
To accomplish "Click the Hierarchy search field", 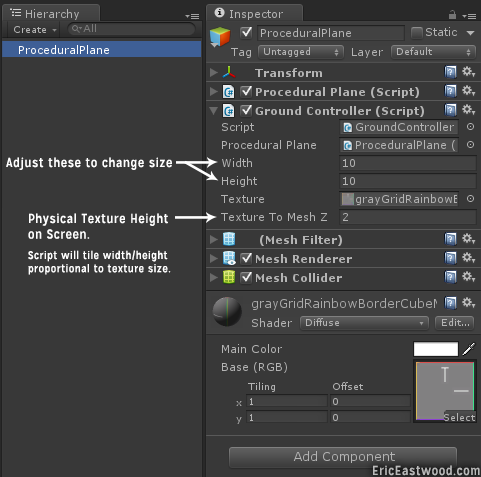I will click(131, 29).
